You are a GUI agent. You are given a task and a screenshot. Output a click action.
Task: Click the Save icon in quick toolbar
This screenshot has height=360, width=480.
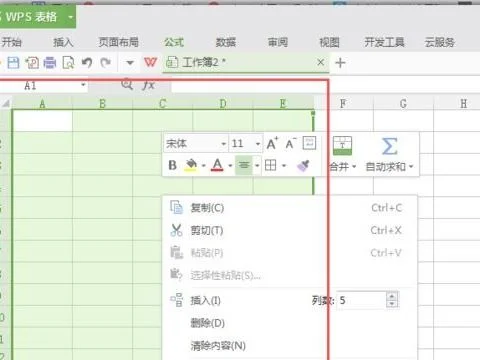tap(13, 63)
